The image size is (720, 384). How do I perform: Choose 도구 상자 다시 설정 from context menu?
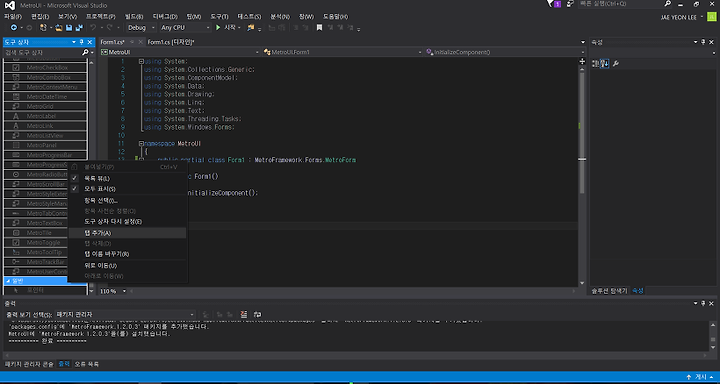point(127,221)
